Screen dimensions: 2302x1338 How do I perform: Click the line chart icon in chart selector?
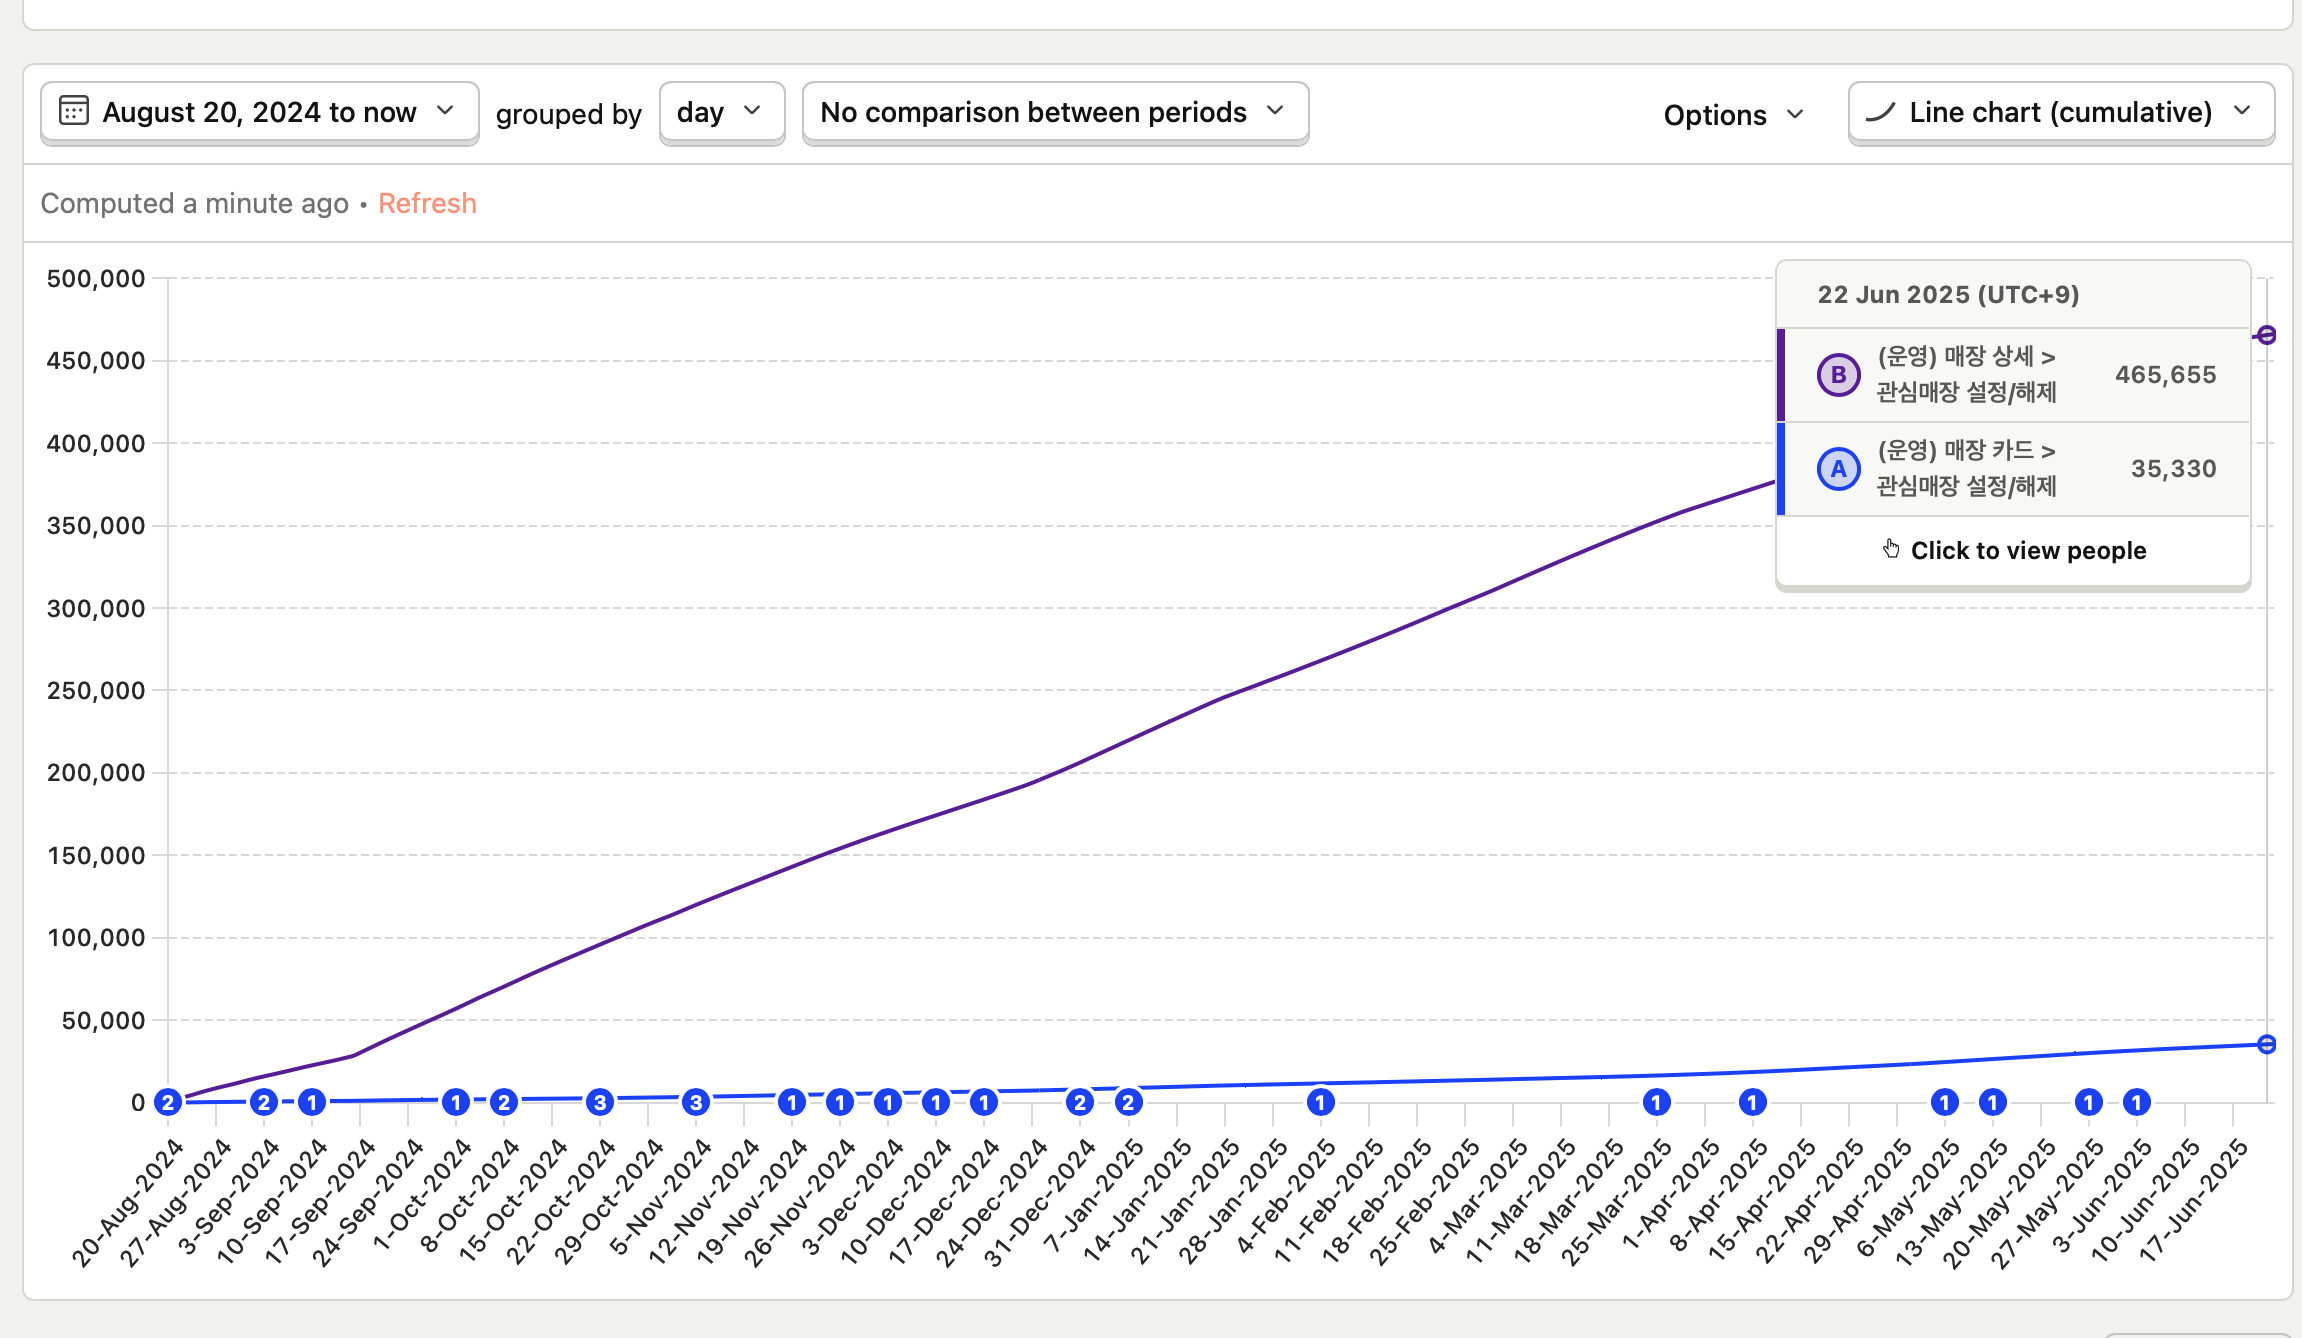(1880, 112)
